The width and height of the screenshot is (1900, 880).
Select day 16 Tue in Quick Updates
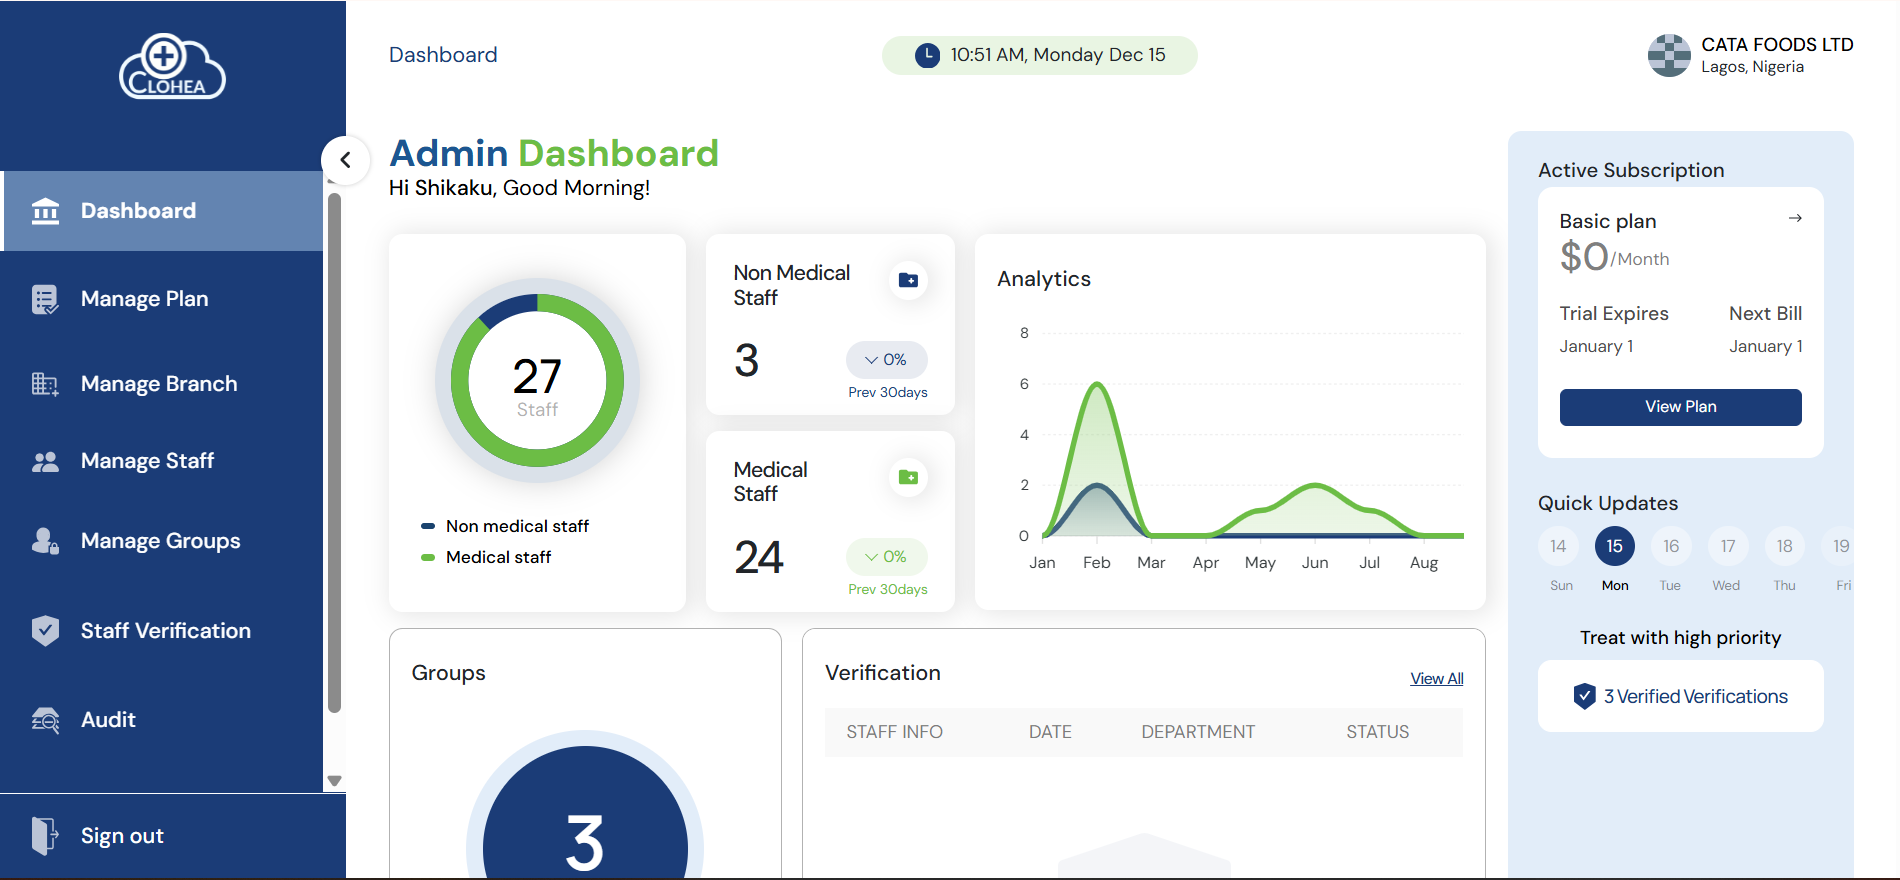[x=1671, y=547]
